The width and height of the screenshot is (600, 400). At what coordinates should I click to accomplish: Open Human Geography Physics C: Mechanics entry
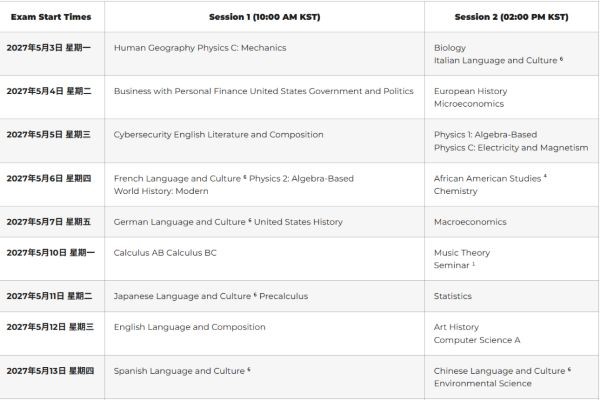tap(200, 48)
